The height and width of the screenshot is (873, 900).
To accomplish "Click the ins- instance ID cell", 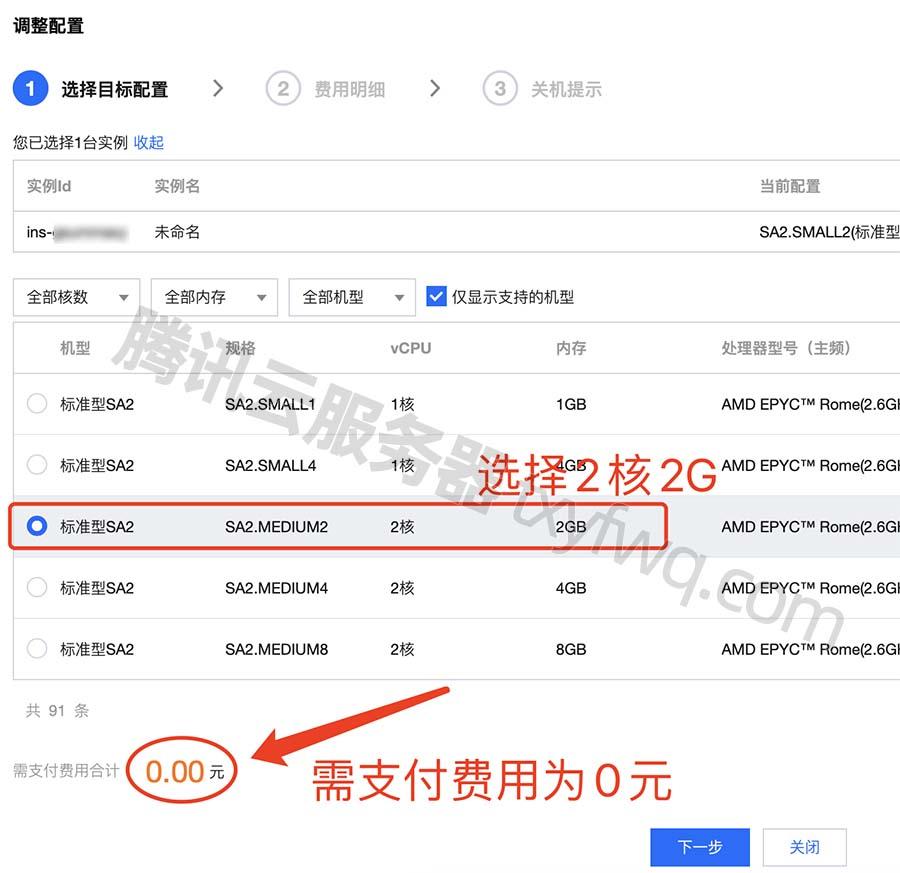I will 76,232.
